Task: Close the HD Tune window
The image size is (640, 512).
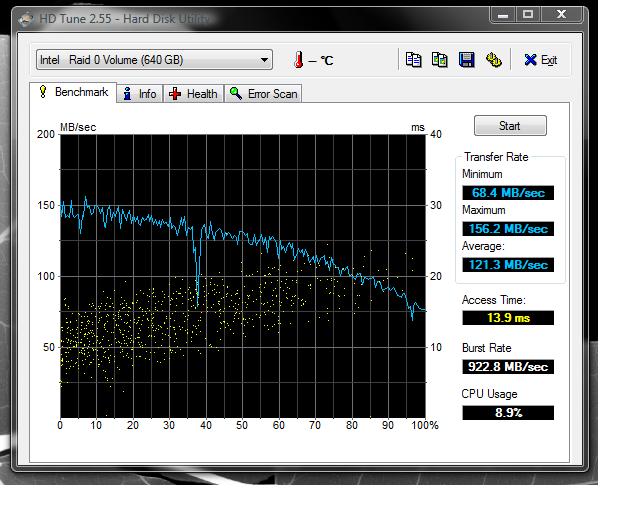Action: click(x=561, y=15)
